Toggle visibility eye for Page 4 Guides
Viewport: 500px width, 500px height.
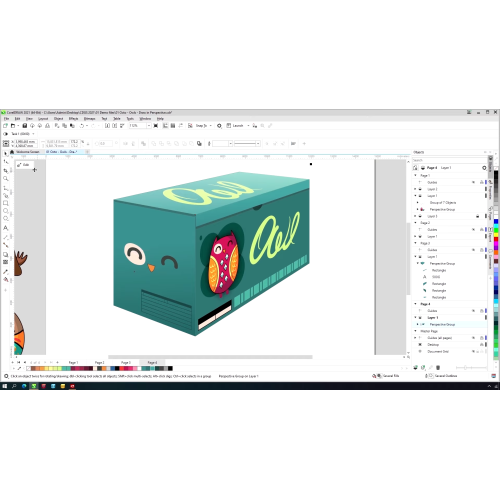pyautogui.click(x=473, y=311)
